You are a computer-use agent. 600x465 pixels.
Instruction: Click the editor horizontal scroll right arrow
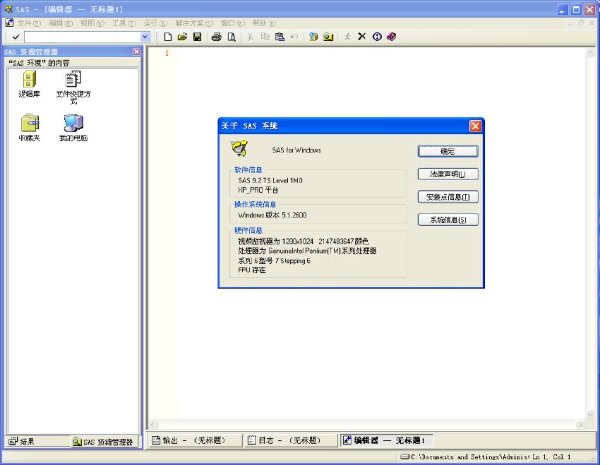click(x=580, y=424)
